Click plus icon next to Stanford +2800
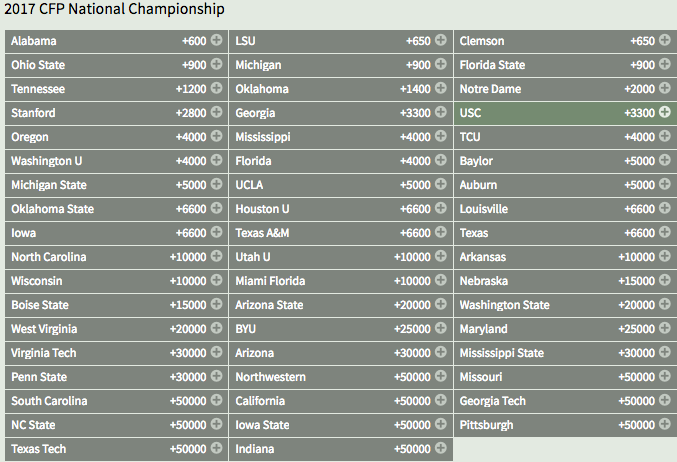This screenshot has height=462, width=677. click(x=216, y=112)
